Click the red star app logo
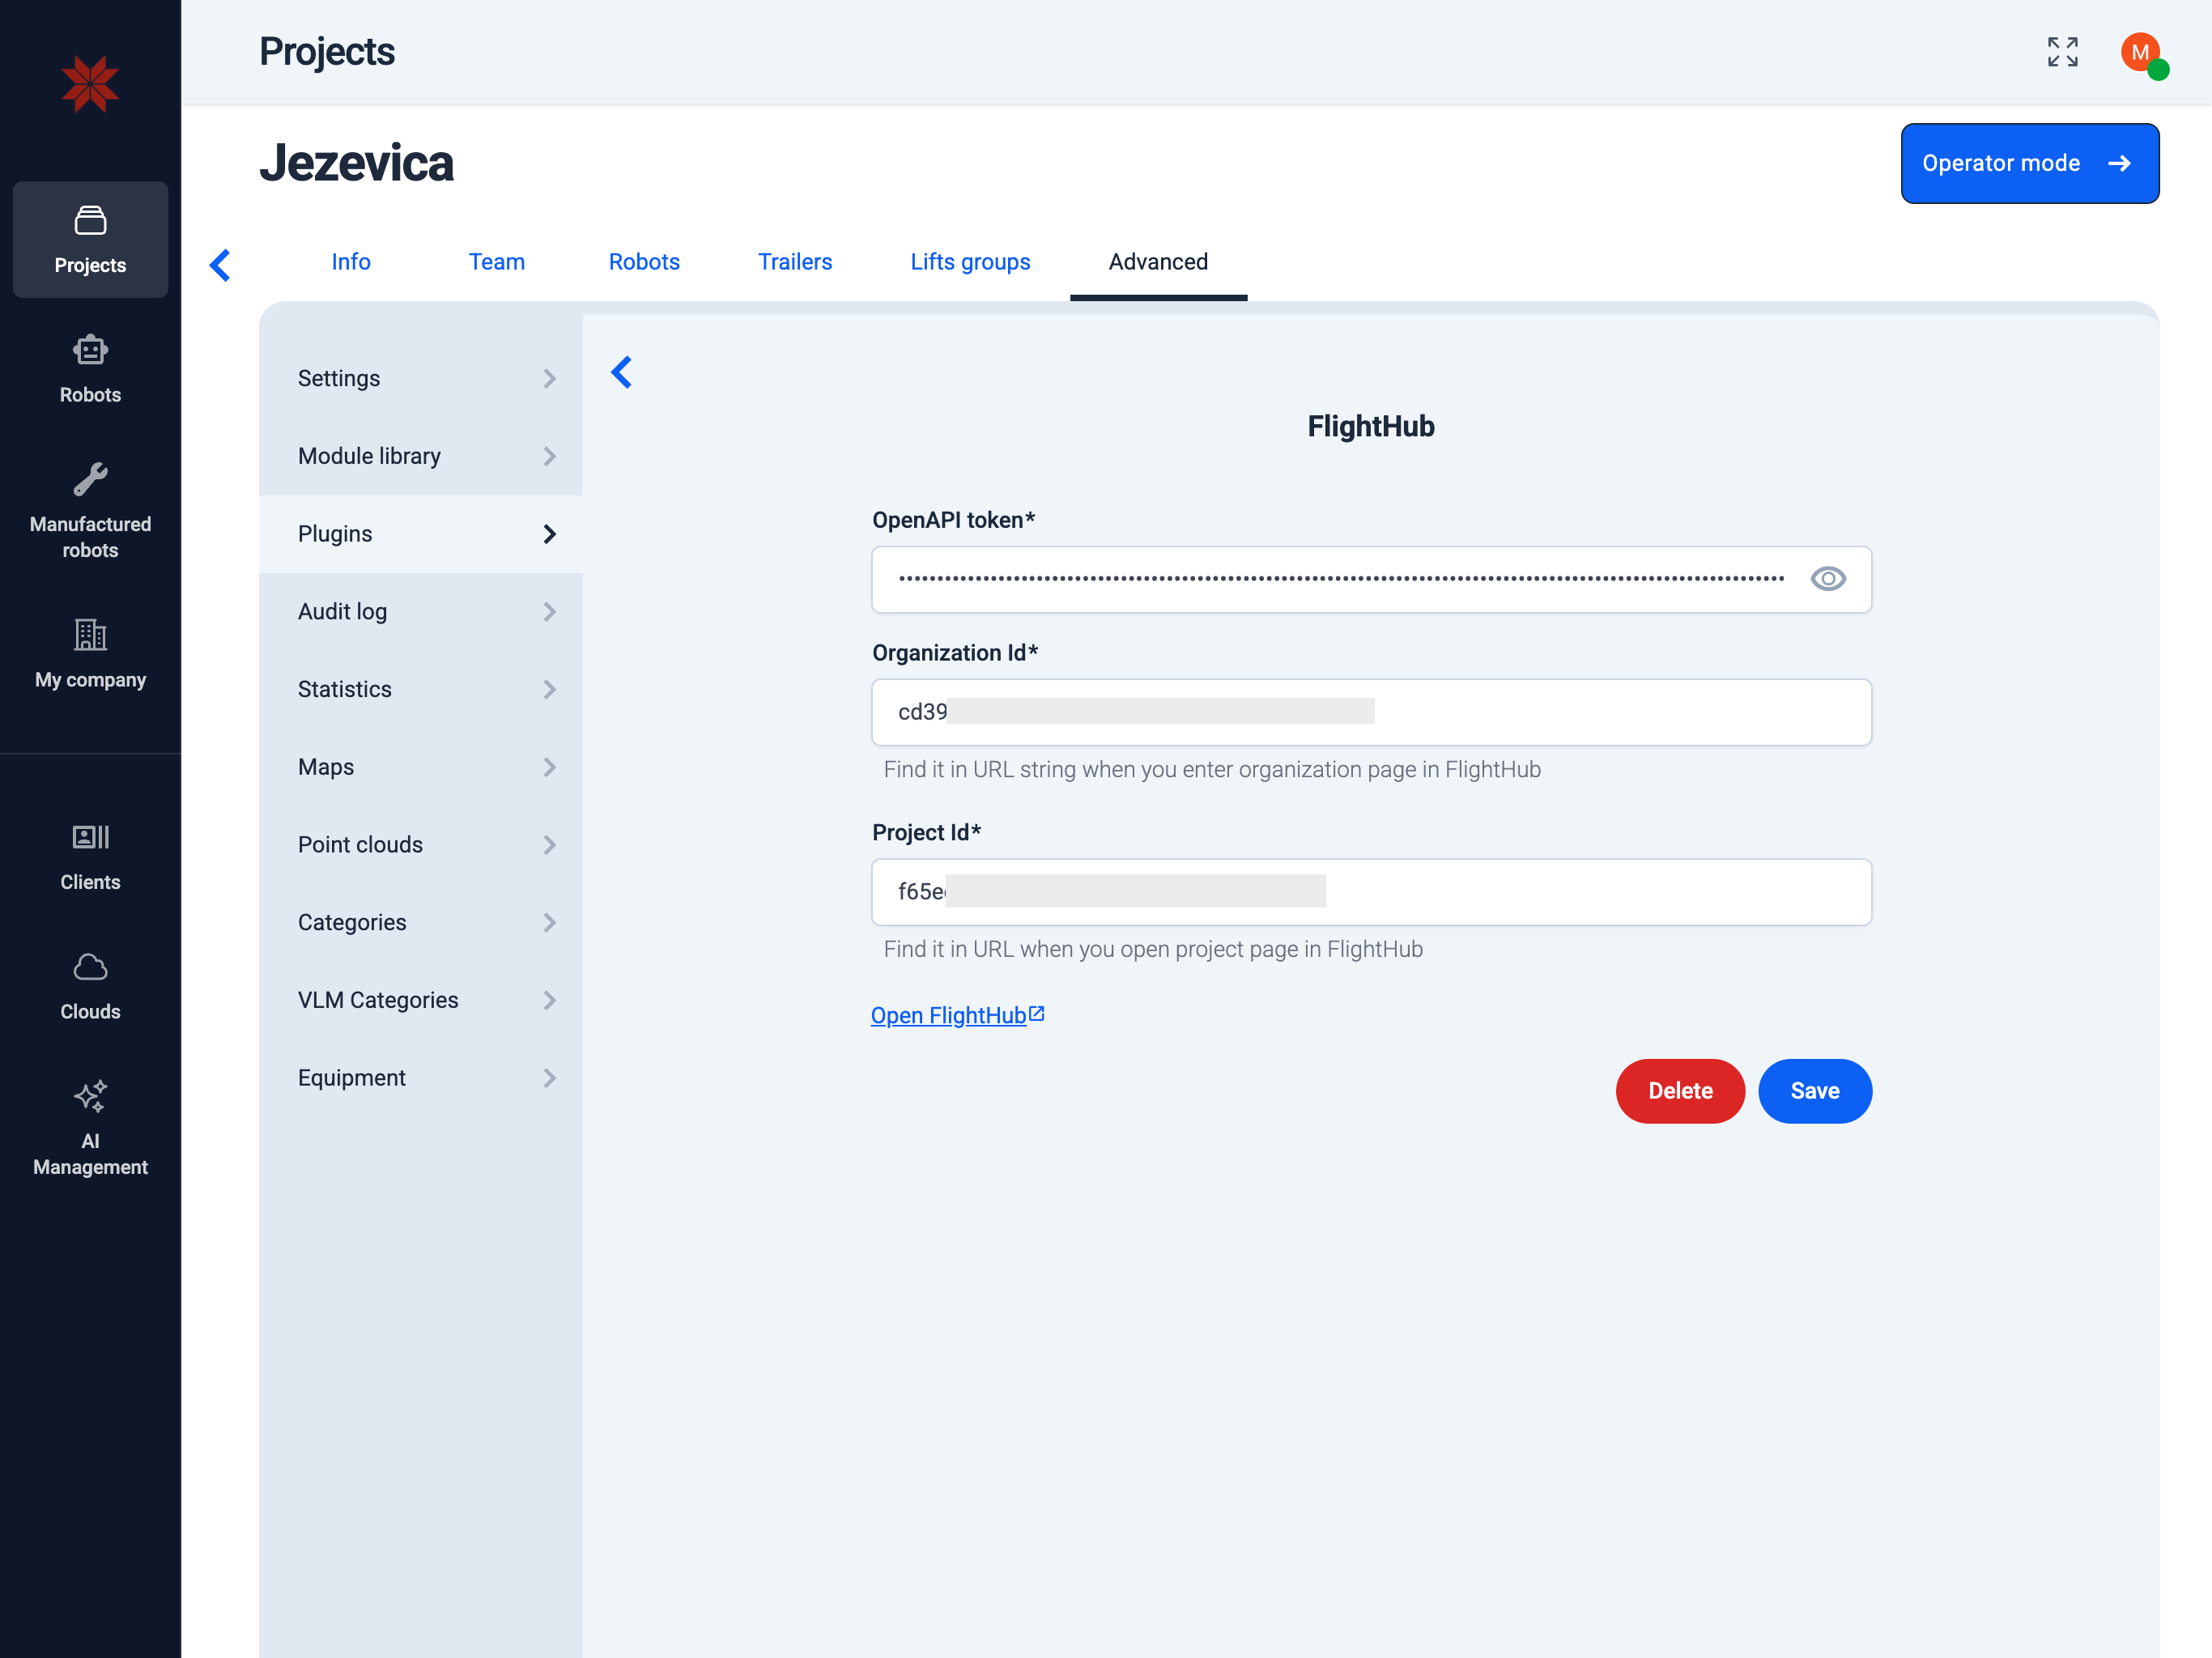 pos(90,84)
